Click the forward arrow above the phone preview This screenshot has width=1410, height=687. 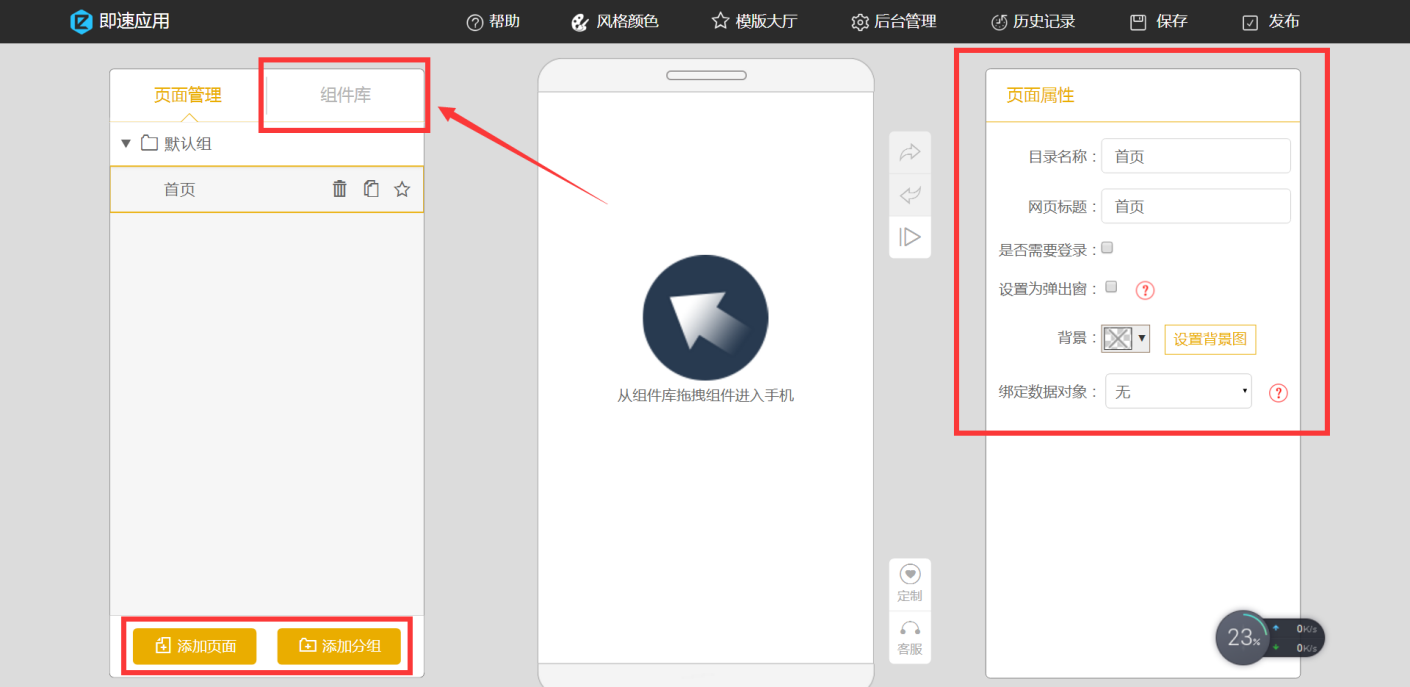(x=909, y=152)
